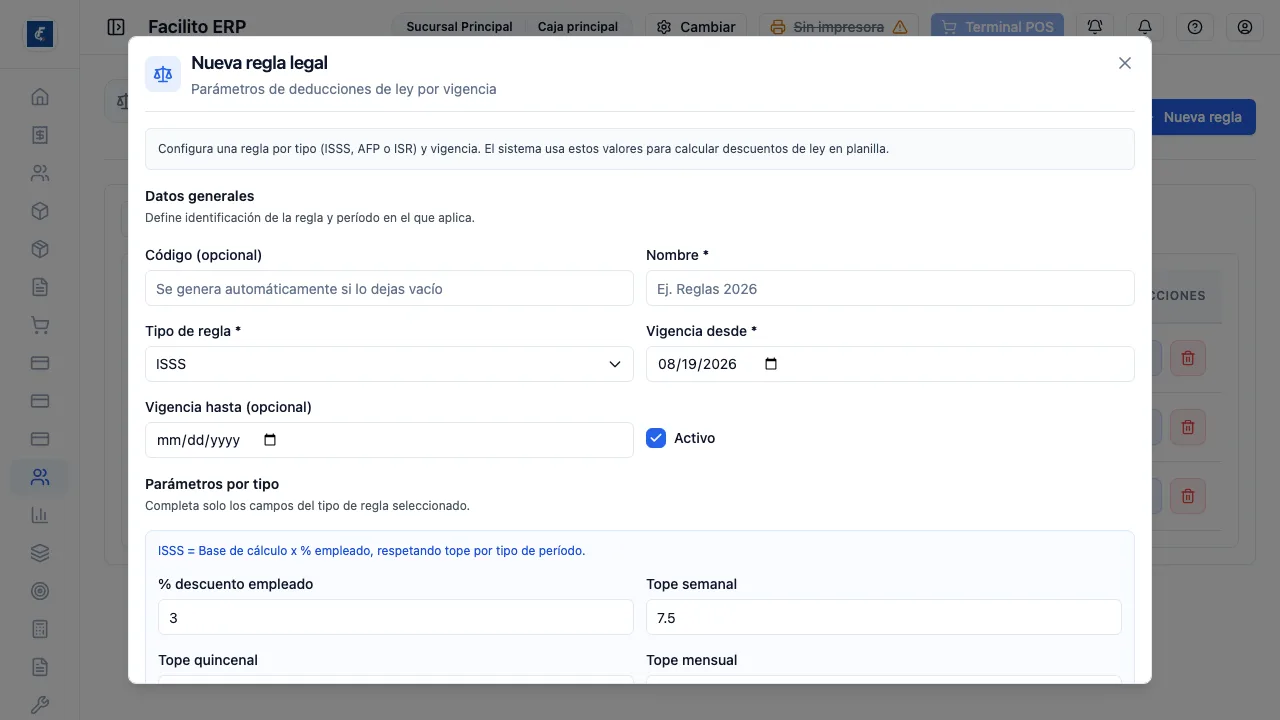Click the Tope quincenal label
The height and width of the screenshot is (720, 1280).
coord(208,660)
